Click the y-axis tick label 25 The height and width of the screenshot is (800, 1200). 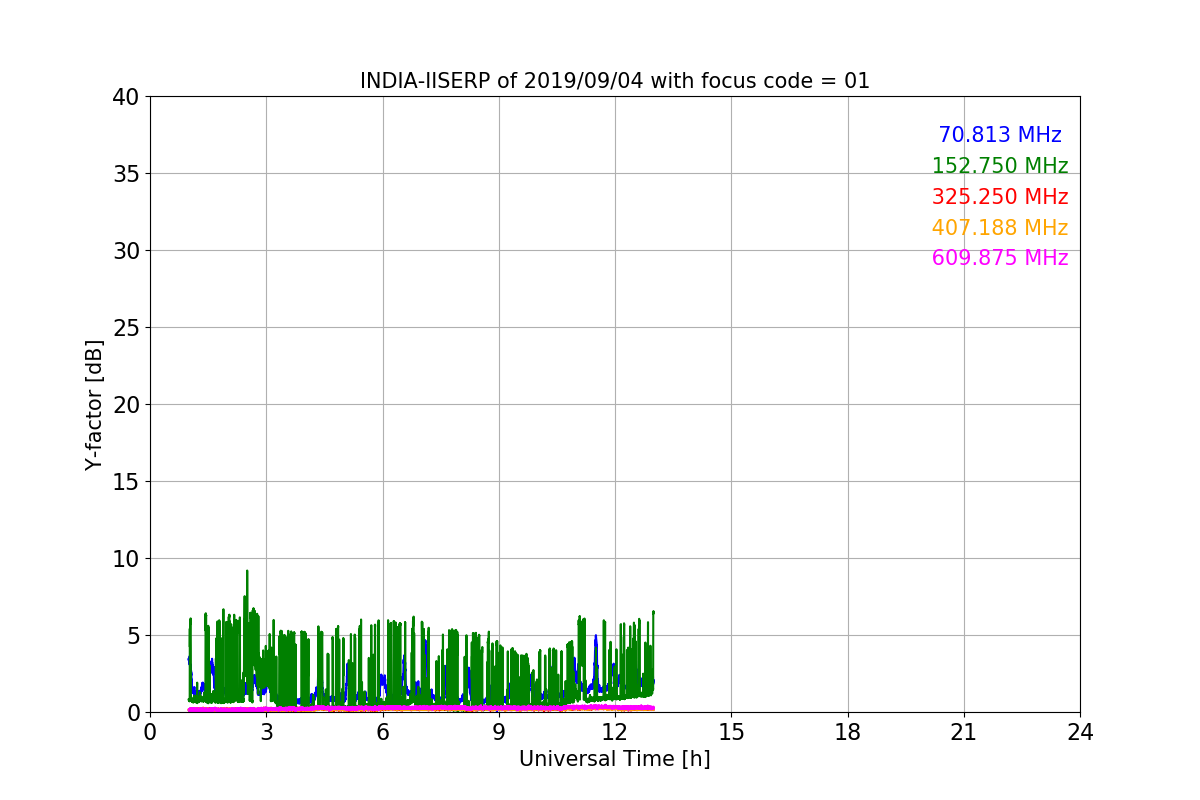click(126, 328)
